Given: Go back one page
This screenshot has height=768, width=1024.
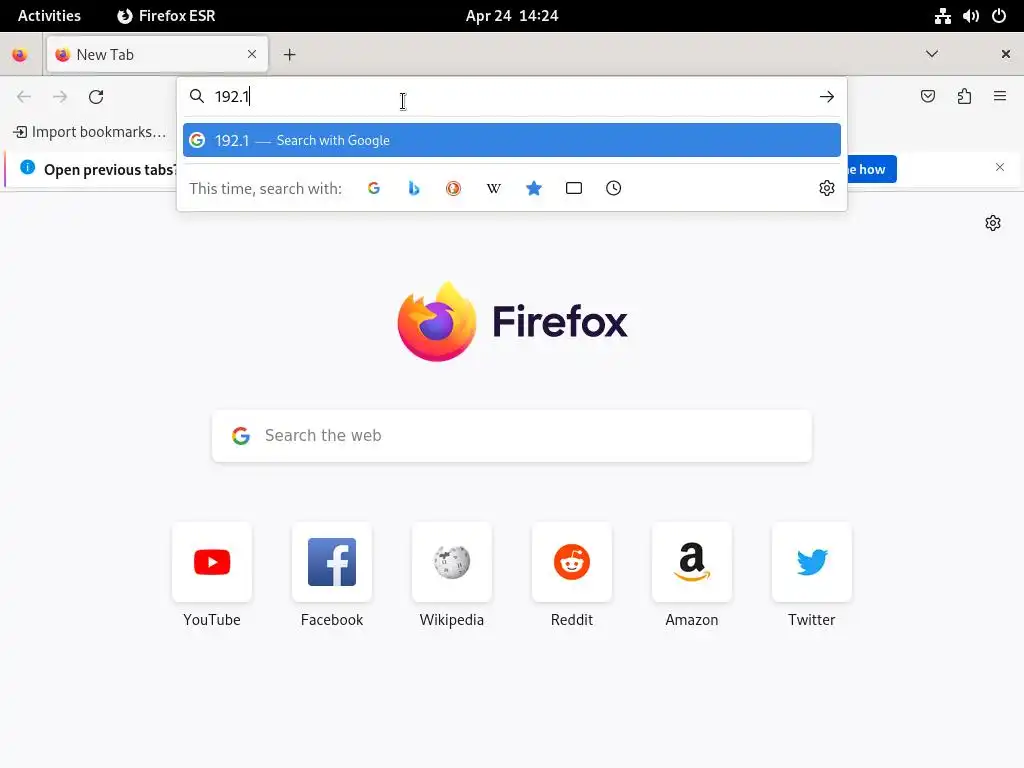Looking at the screenshot, I should [24, 97].
